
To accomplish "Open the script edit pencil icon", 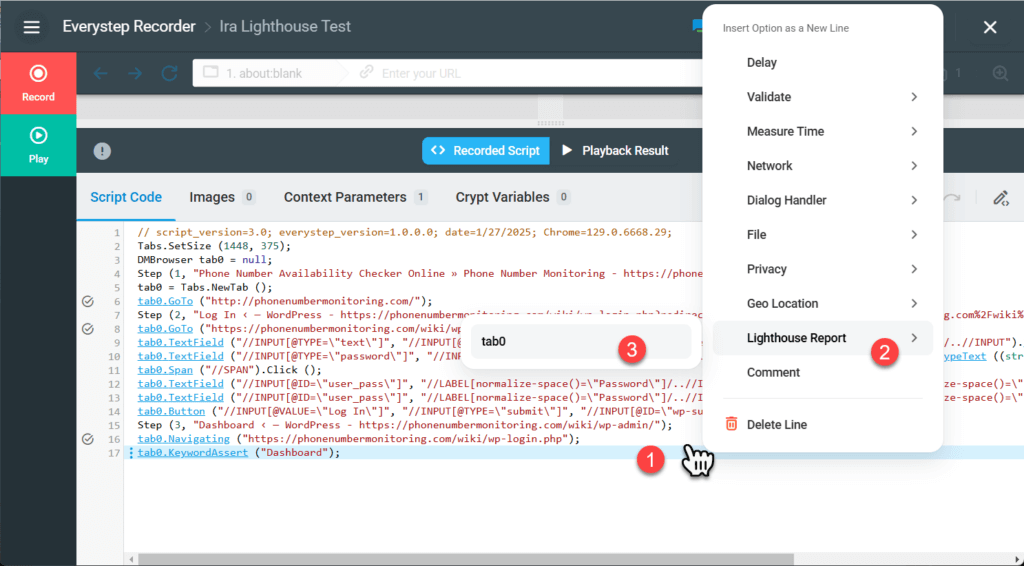I will [x=1000, y=198].
